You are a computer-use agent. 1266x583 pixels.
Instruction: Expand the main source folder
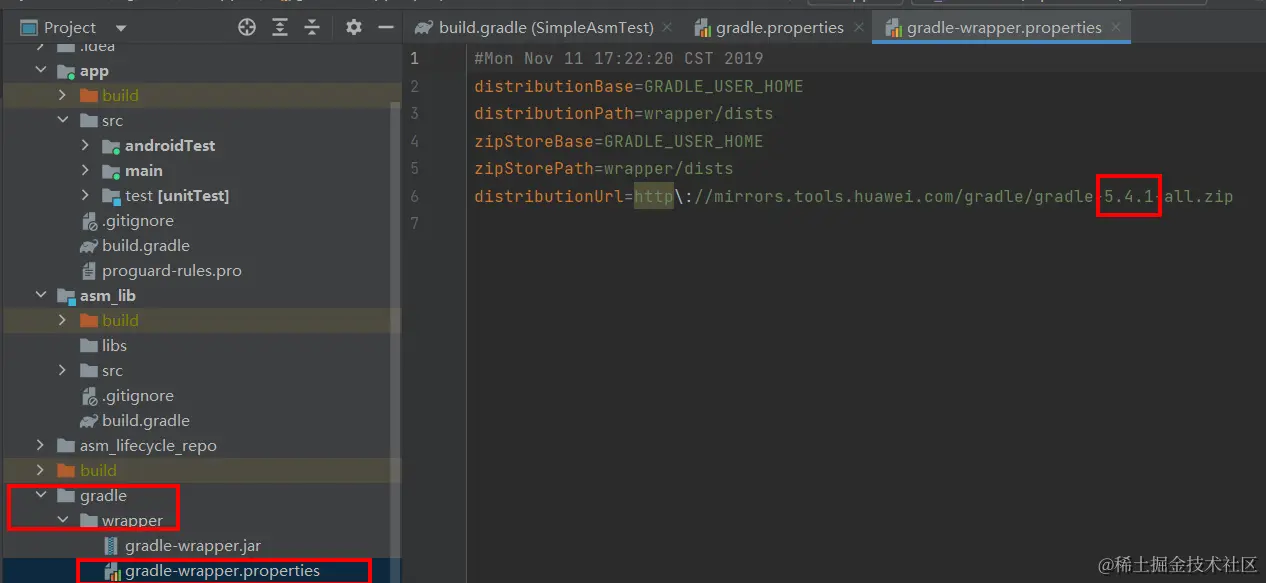pyautogui.click(x=86, y=171)
